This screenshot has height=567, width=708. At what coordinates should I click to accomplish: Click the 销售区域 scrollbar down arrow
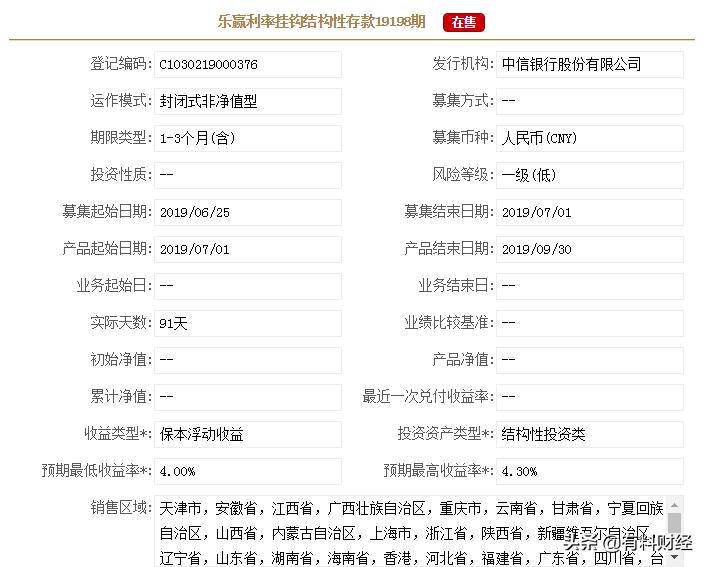click(675, 557)
